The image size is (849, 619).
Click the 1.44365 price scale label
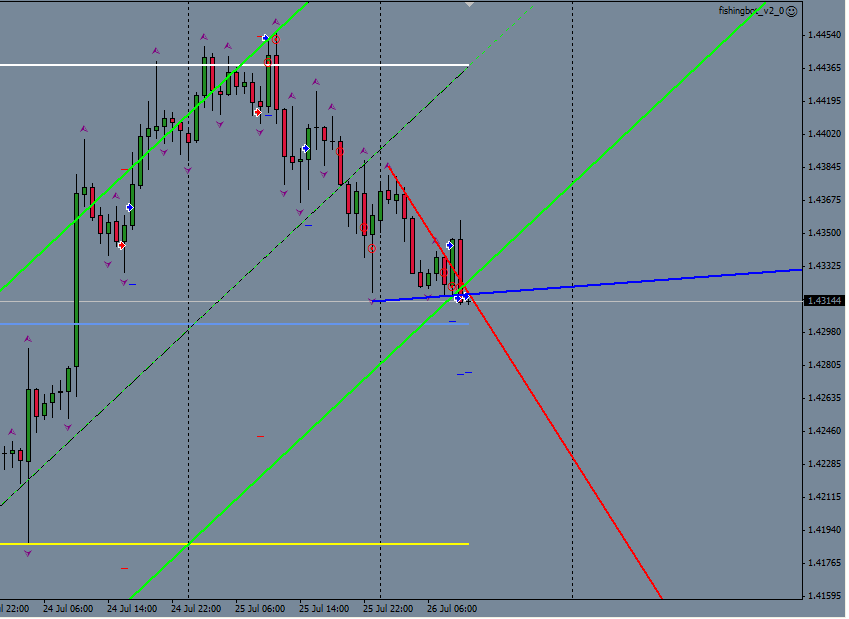[824, 68]
